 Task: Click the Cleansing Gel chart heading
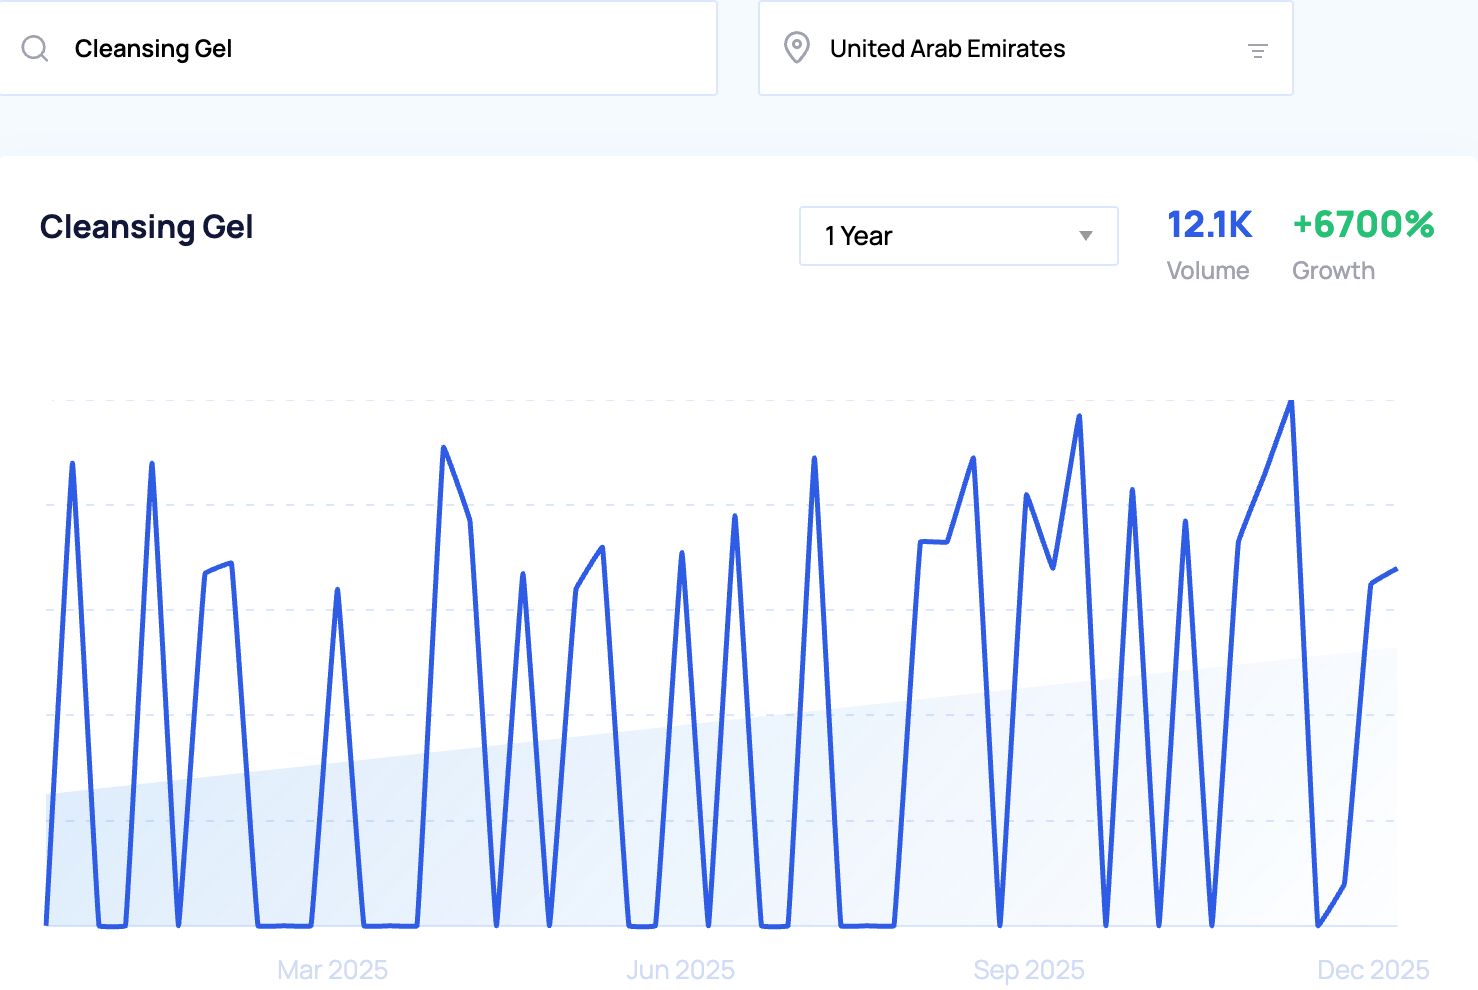[x=146, y=227]
